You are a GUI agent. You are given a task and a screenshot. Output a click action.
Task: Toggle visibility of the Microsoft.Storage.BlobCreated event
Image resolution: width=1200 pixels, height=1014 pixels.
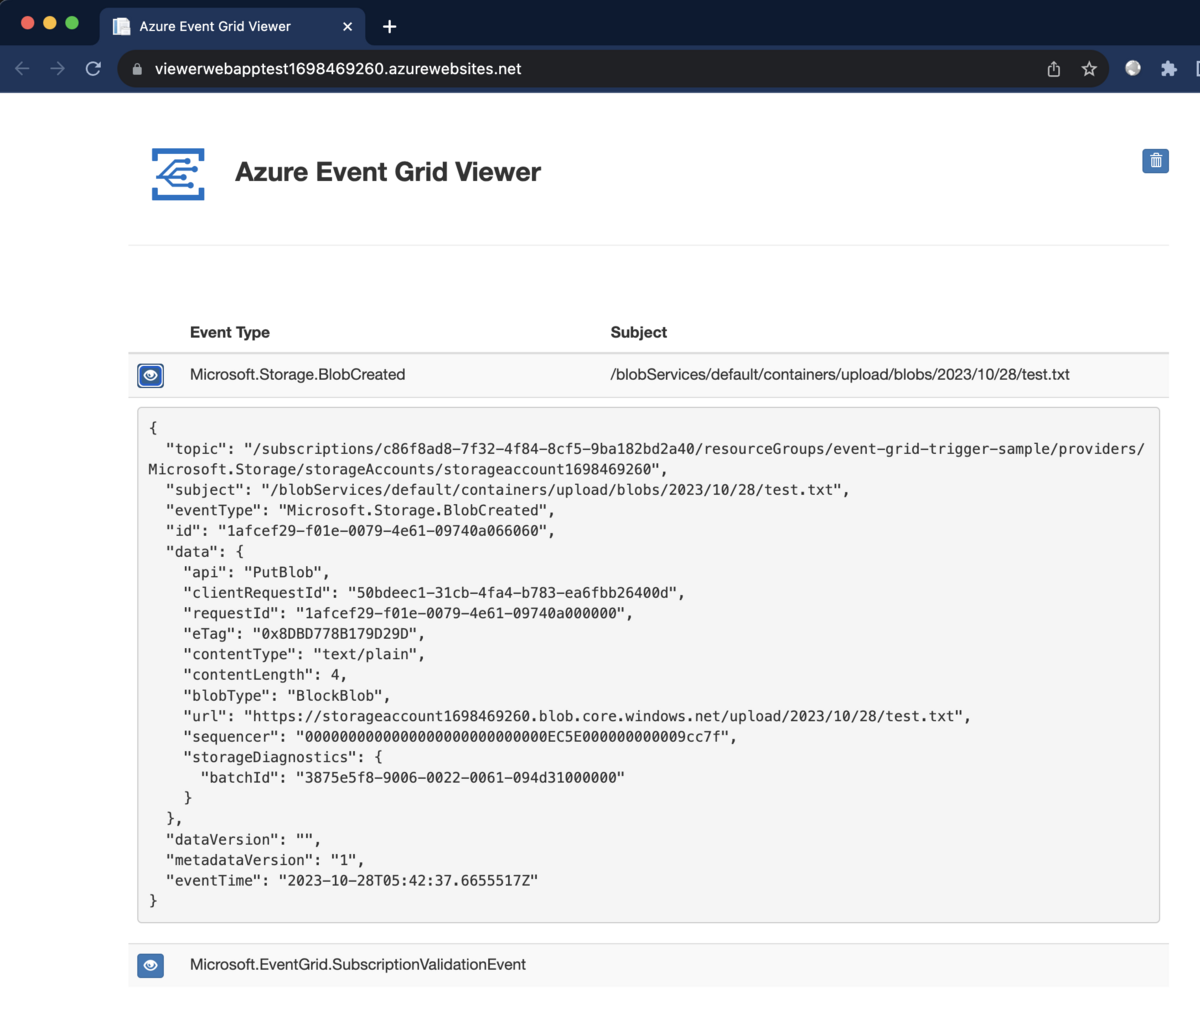tap(150, 375)
